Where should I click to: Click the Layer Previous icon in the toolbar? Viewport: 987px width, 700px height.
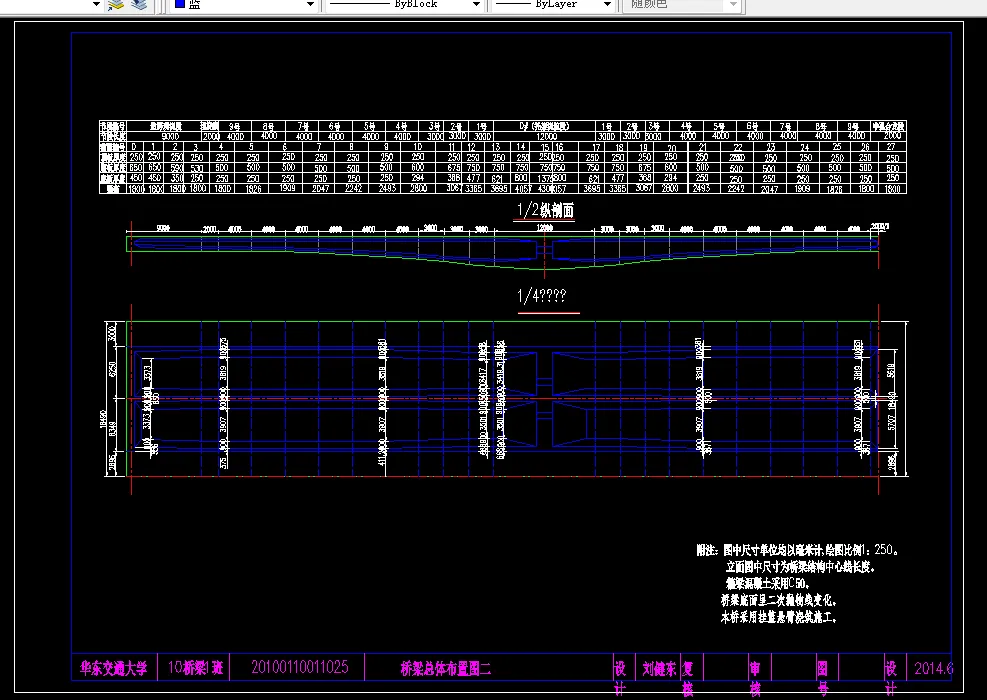click(x=116, y=4)
